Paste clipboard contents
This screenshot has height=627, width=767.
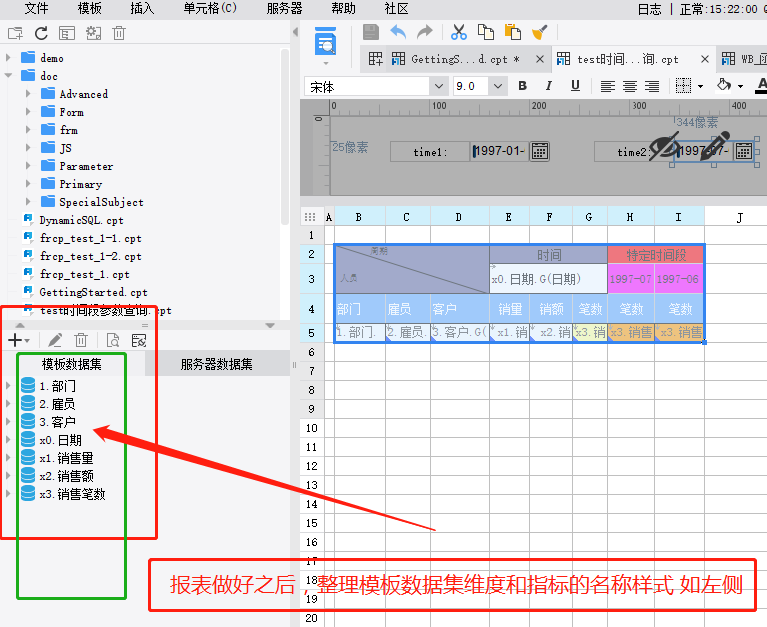(512, 32)
